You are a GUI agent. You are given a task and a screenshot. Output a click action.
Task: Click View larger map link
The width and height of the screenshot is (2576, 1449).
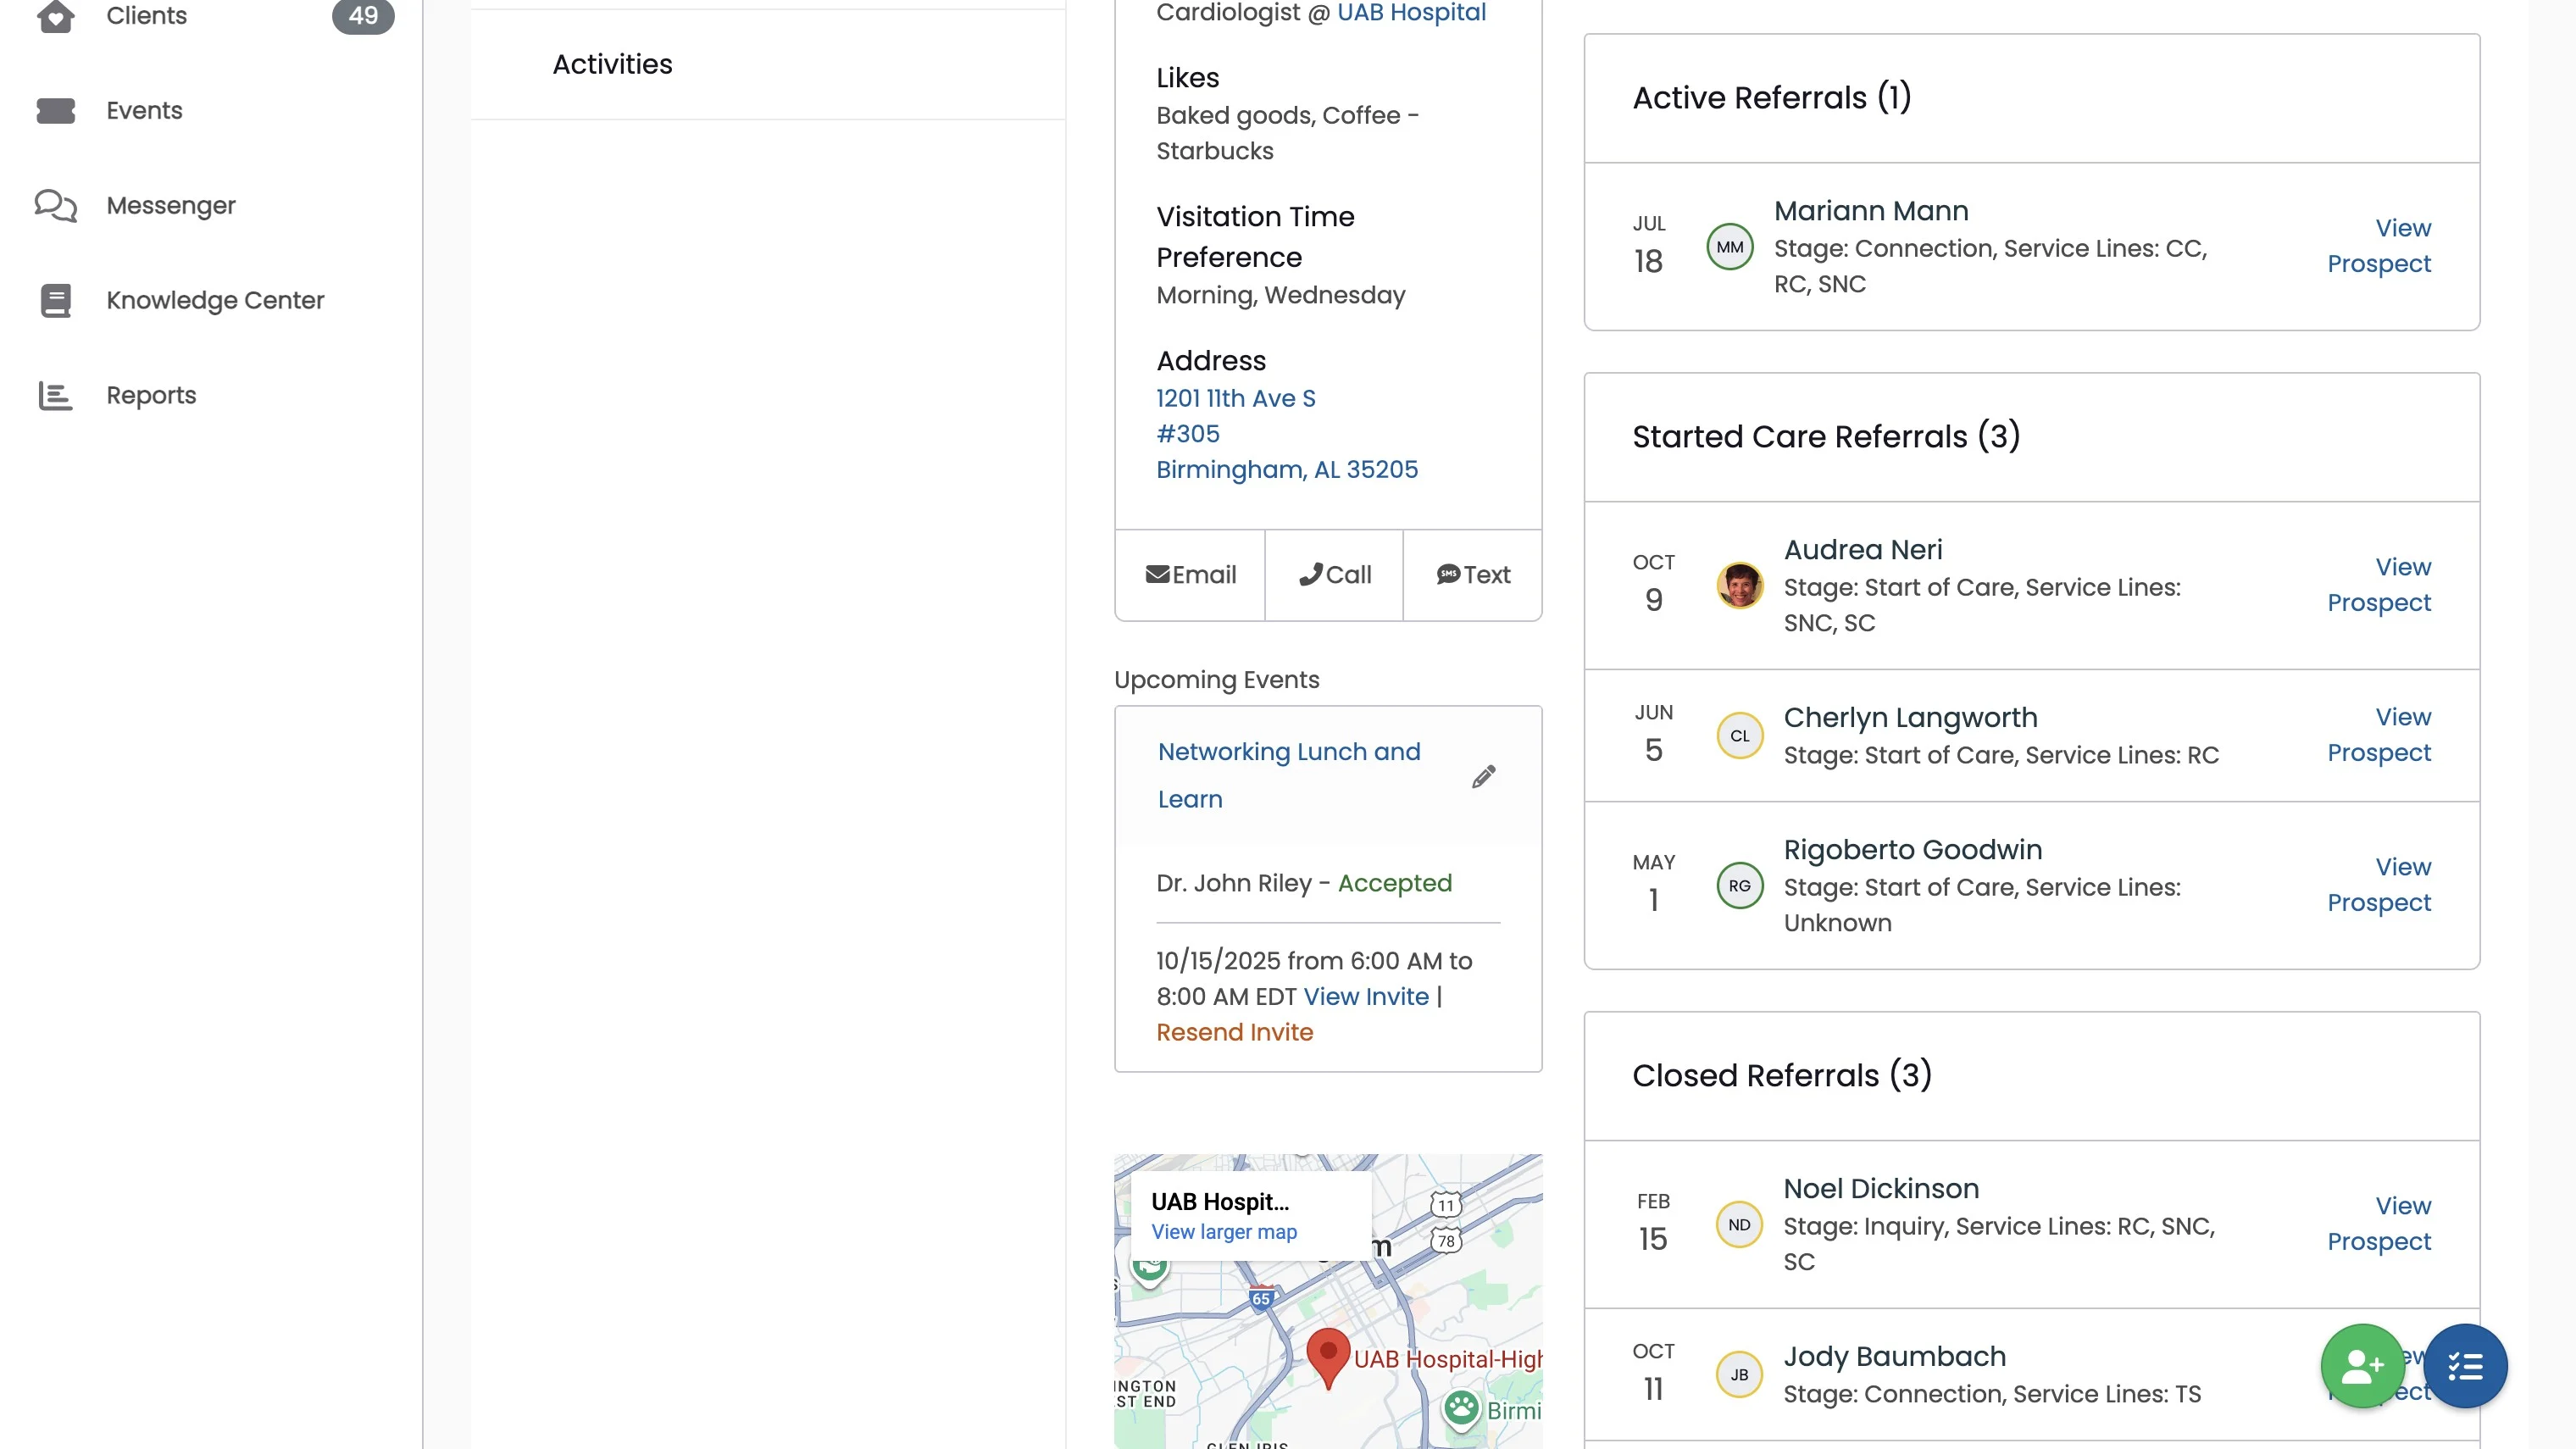(1223, 1232)
